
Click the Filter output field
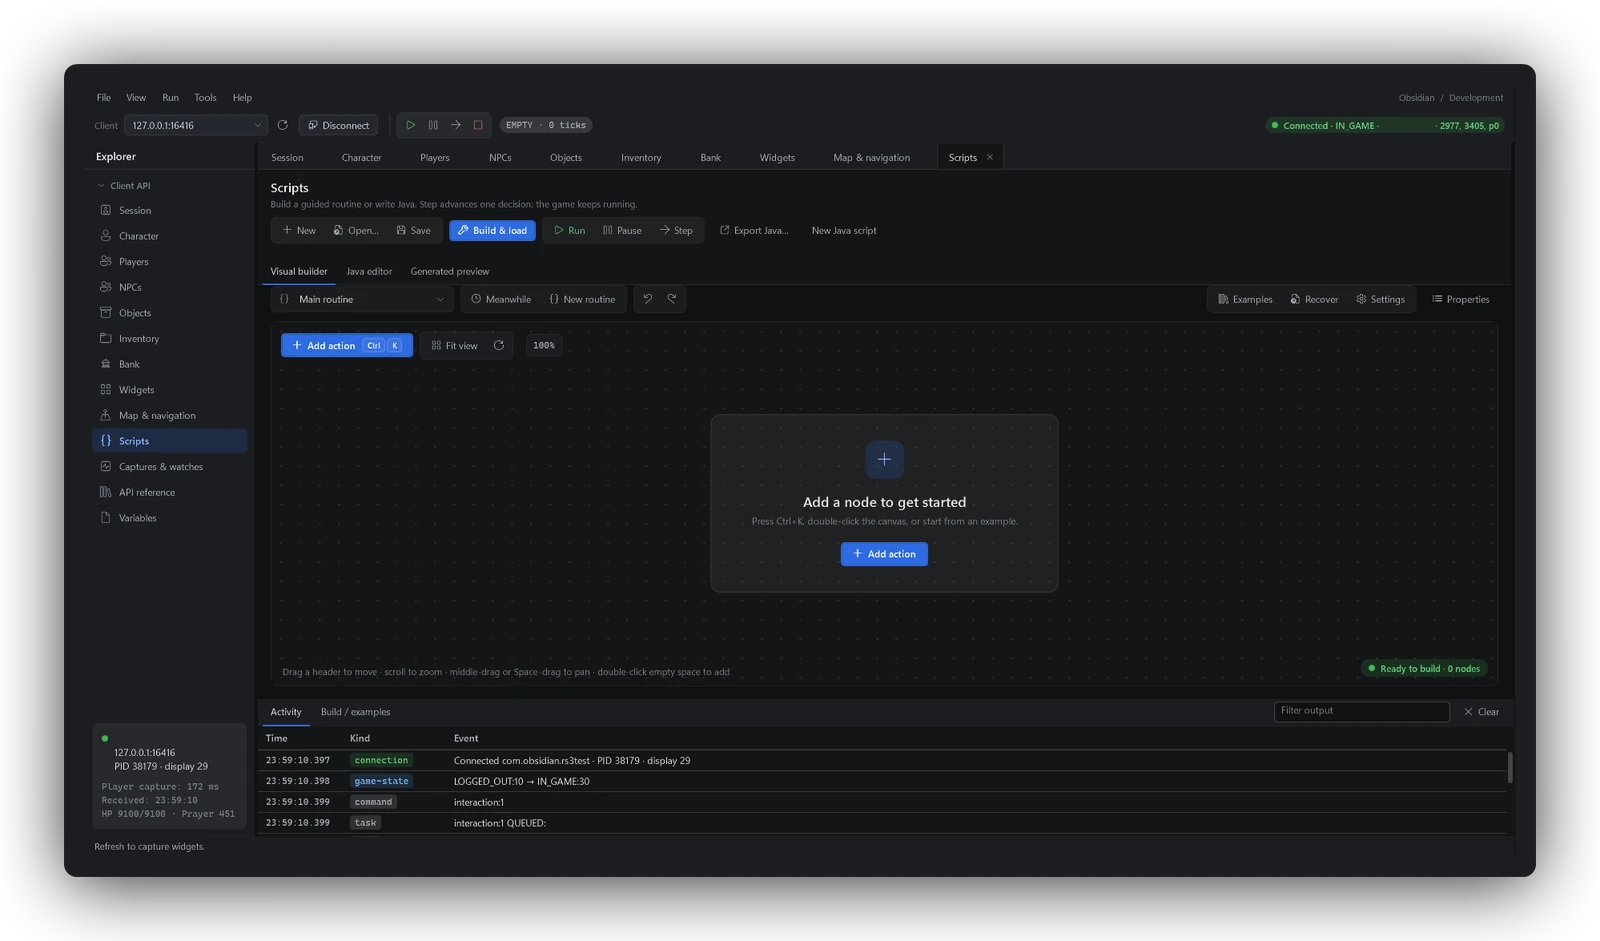(x=1361, y=711)
